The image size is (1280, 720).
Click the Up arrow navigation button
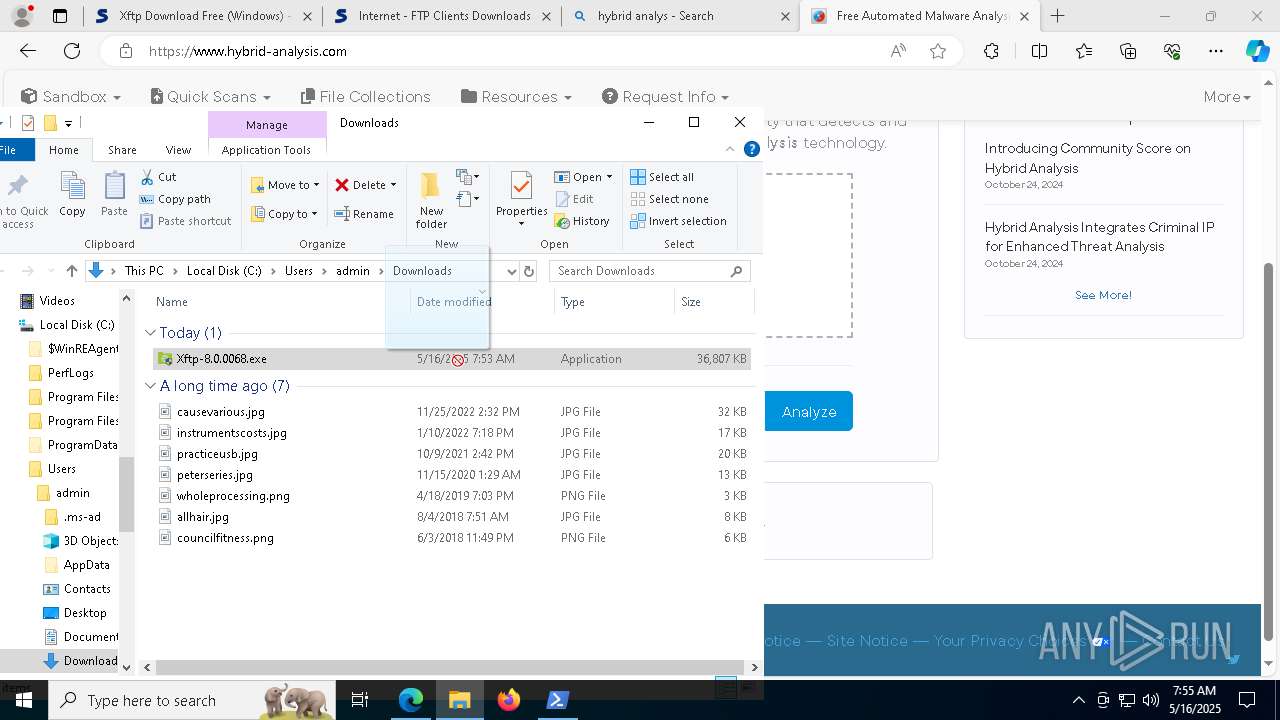[x=71, y=271]
